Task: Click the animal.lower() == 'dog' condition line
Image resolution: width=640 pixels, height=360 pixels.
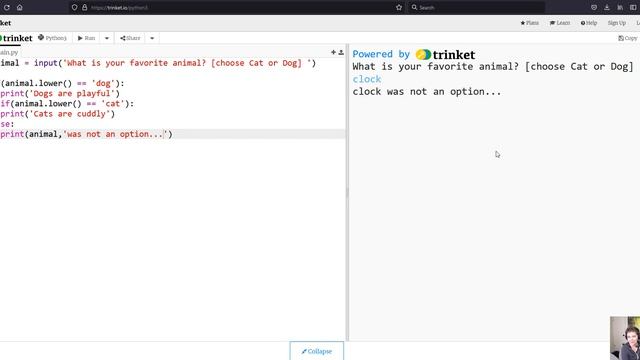Action: 62,83
